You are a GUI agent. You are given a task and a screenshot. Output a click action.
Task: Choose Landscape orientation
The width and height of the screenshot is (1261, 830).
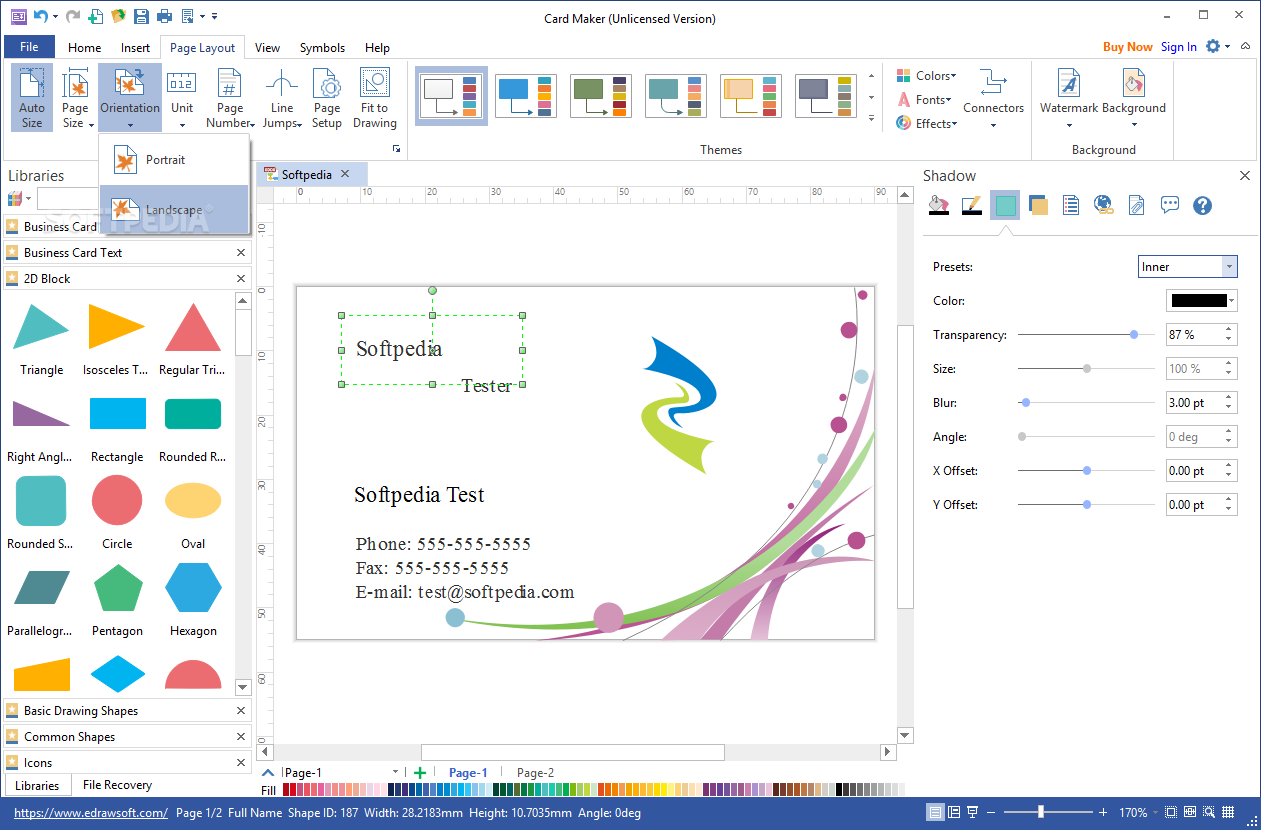pyautogui.click(x=173, y=209)
